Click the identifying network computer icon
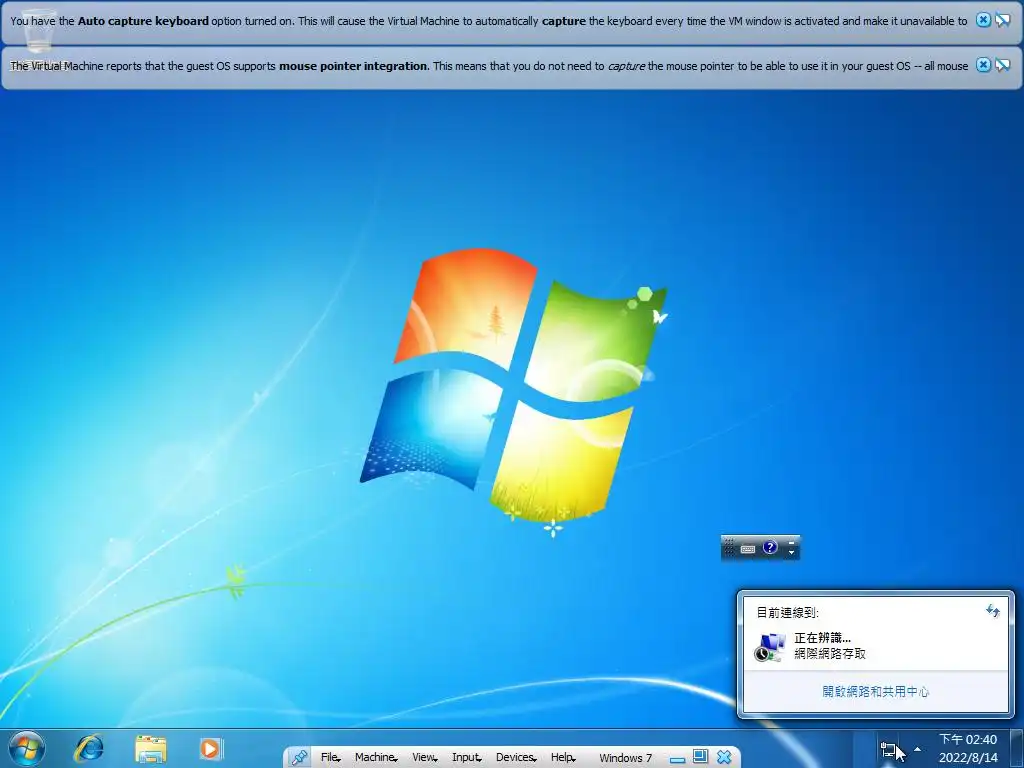 (769, 647)
